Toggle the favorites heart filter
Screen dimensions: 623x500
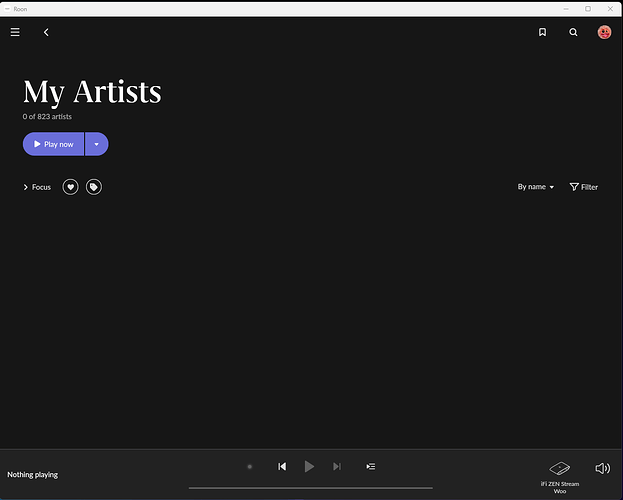(x=70, y=187)
